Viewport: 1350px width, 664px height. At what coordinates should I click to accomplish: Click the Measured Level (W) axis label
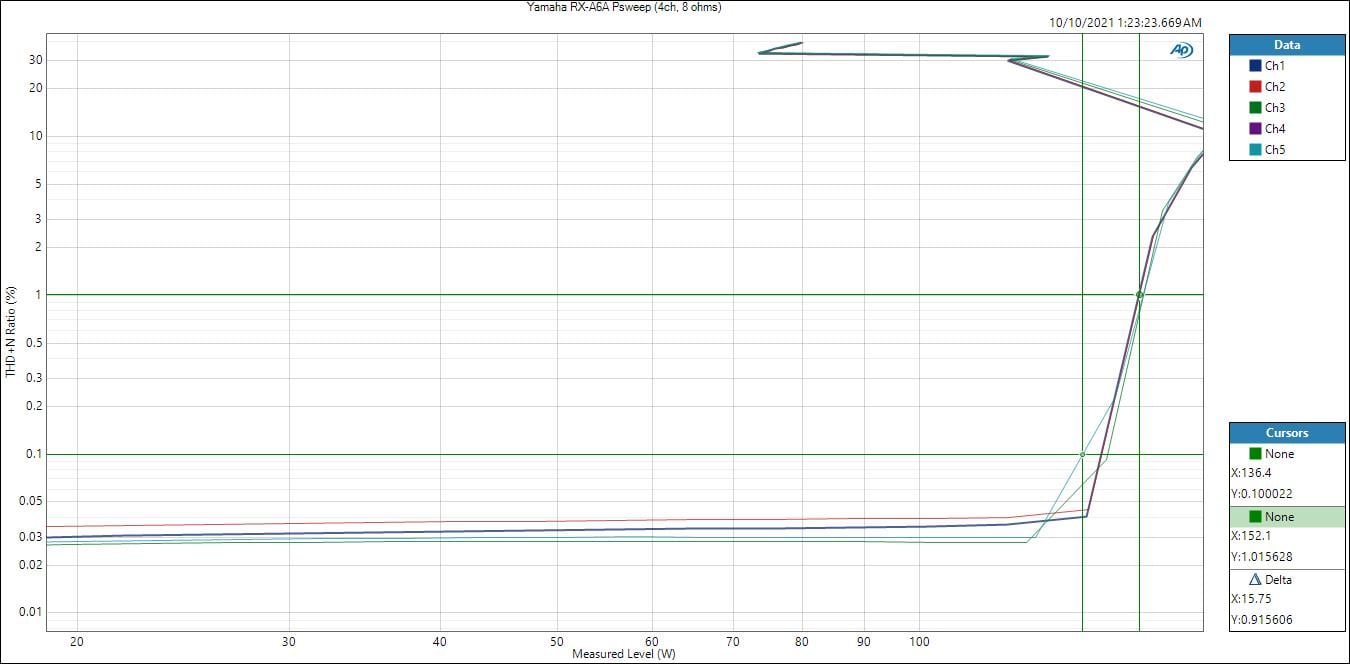[x=624, y=654]
